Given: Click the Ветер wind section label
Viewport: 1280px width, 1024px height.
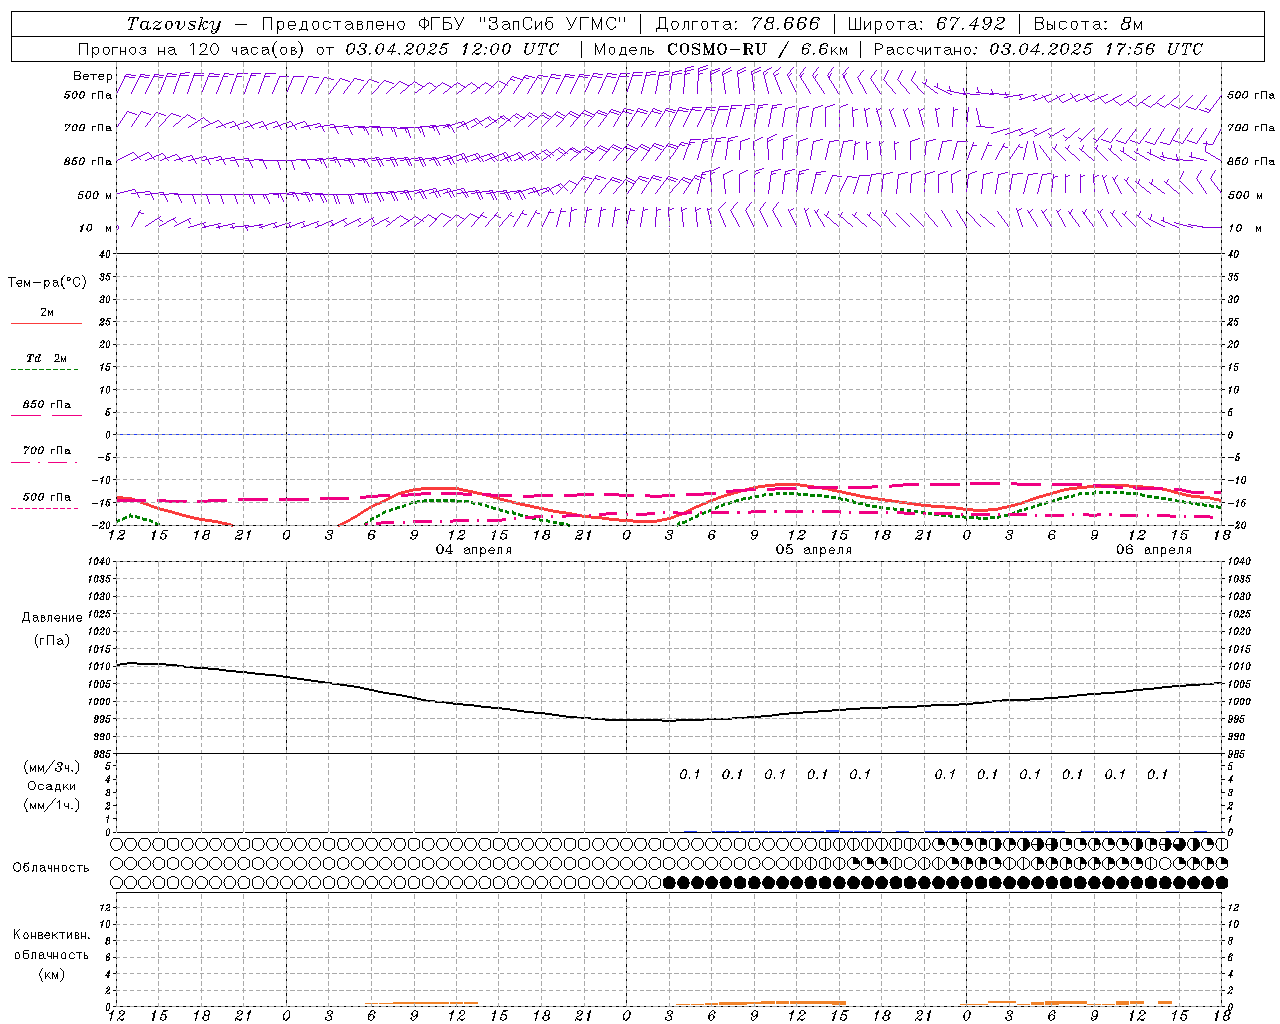Looking at the screenshot, I should coord(92,76).
